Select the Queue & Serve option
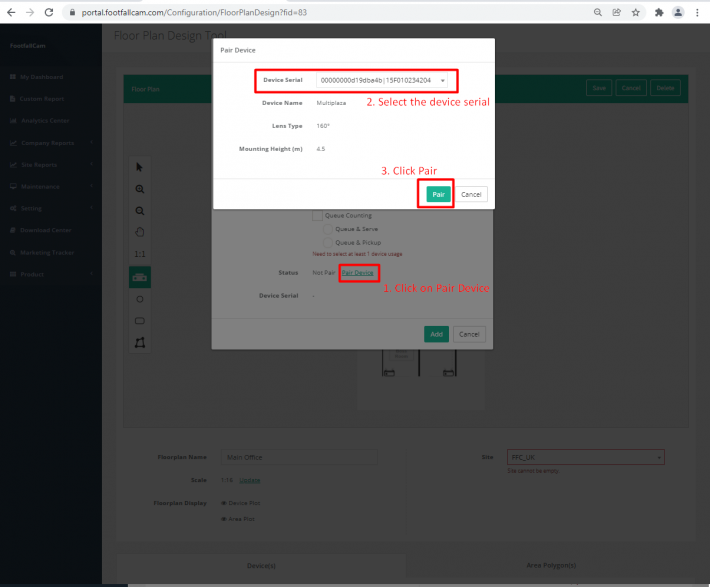The height and width of the screenshot is (587, 710). 328,229
